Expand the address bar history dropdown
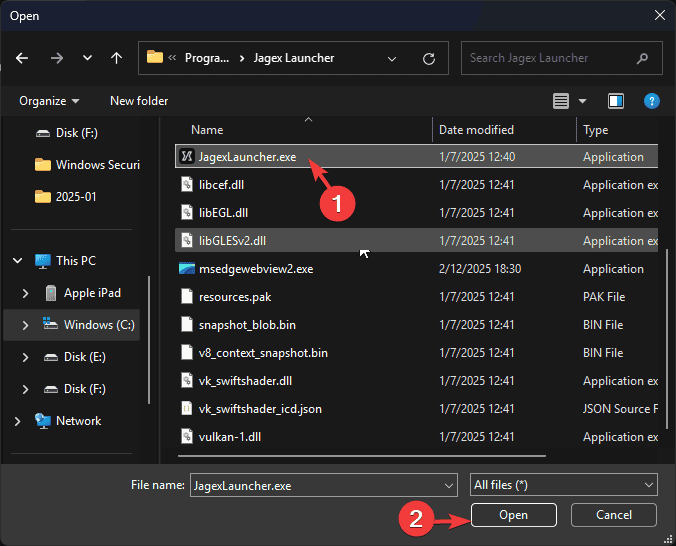 point(391,59)
